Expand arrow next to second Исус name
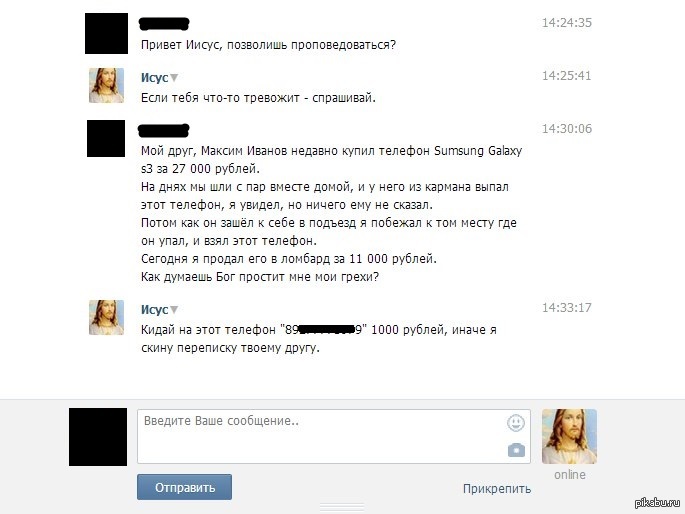The height and width of the screenshot is (514, 685). pyautogui.click(x=174, y=310)
